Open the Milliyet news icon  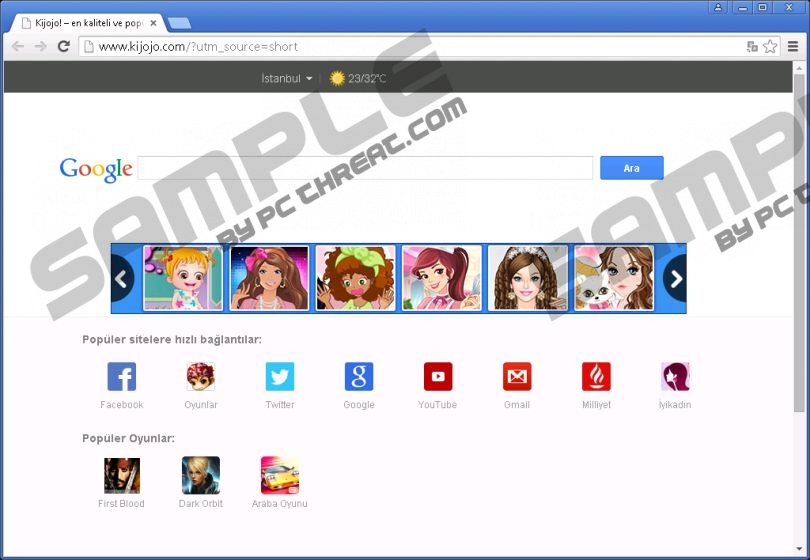596,377
